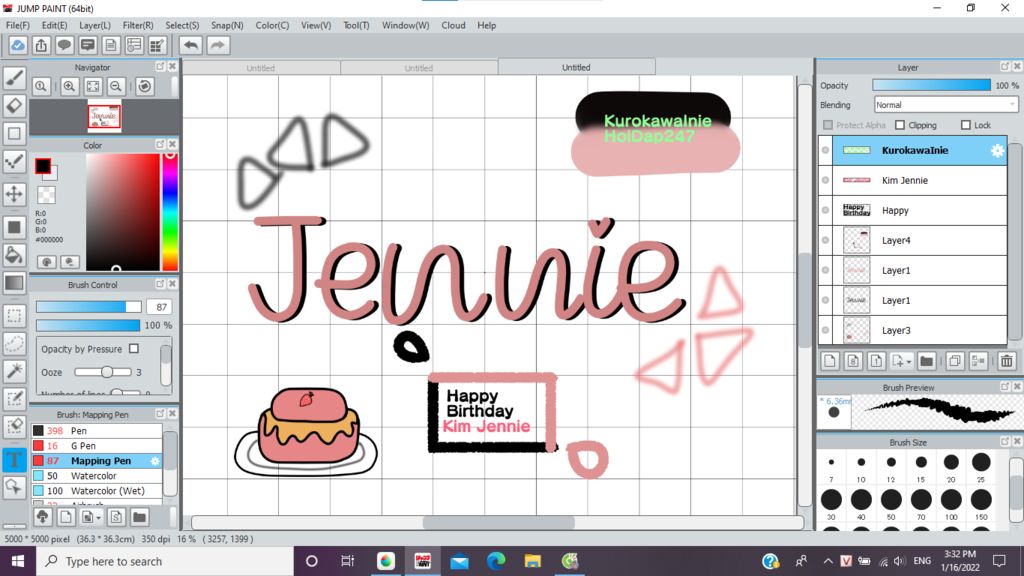1024x576 pixels.
Task: Enable the Opacity by Pressure checkbox
Action: point(134,349)
